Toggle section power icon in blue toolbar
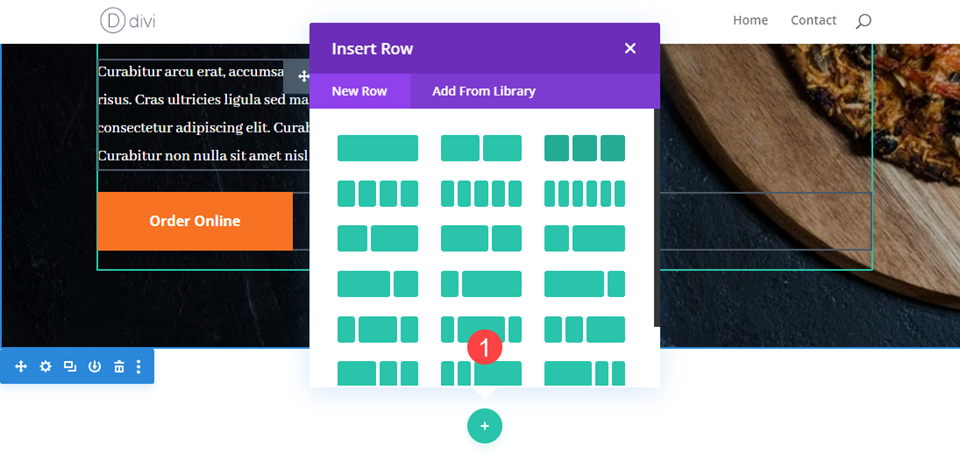Screen dimensions: 960x468 coord(94,366)
